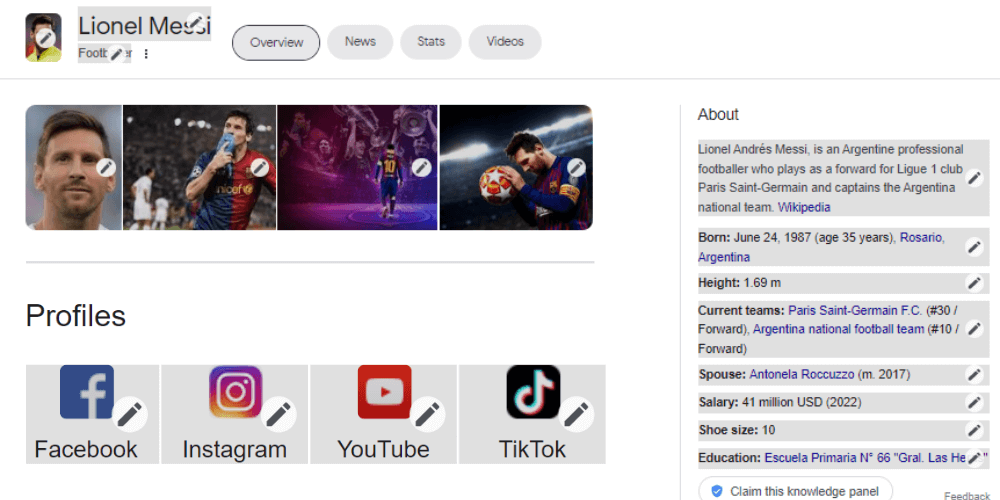This screenshot has width=1000, height=500.
Task: Edit the TikTok profile pencil icon
Action: (576, 414)
